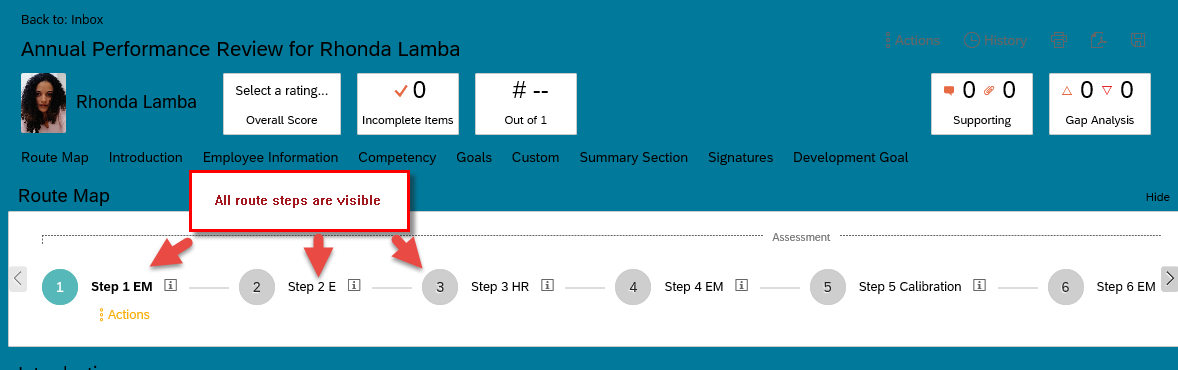
Task: Go to the Development Goal tab
Action: pyautogui.click(x=850, y=158)
